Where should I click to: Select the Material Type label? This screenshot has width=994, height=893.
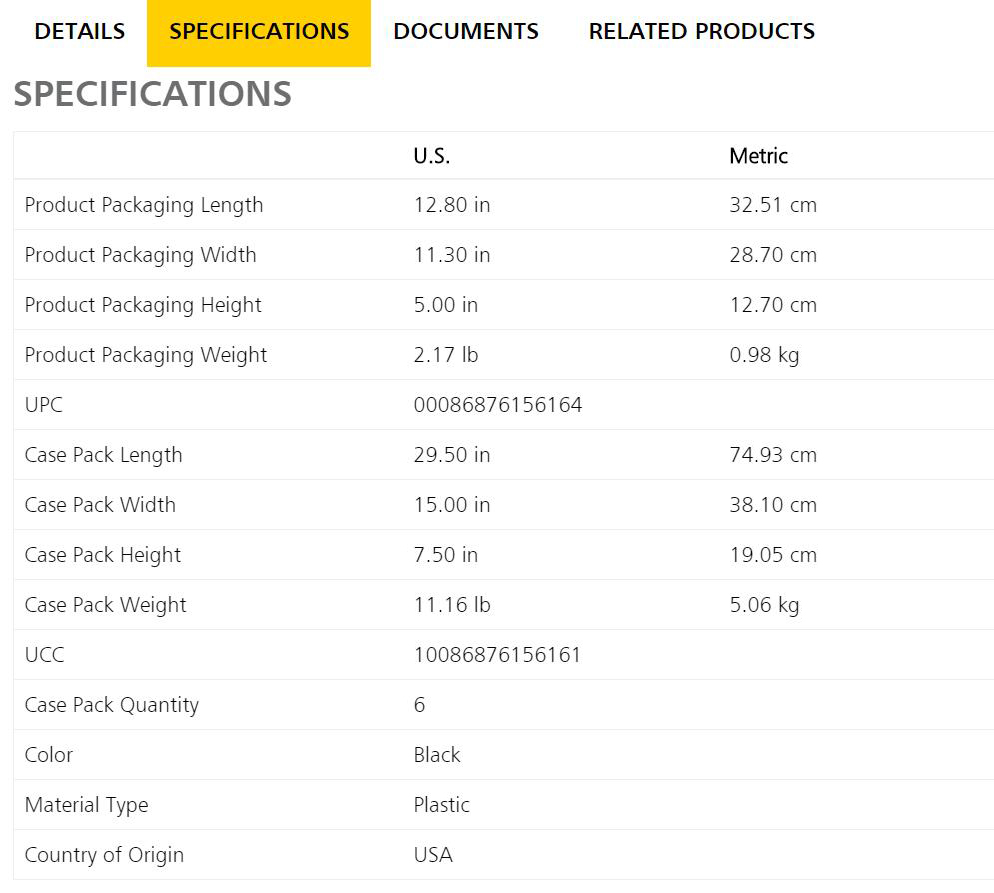click(x=86, y=806)
